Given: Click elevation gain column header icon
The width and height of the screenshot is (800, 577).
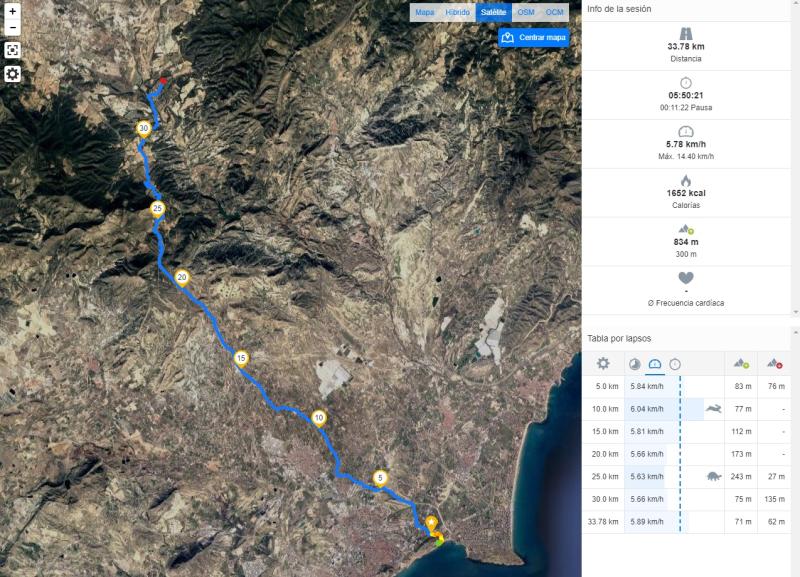Looking at the screenshot, I should click(741, 364).
